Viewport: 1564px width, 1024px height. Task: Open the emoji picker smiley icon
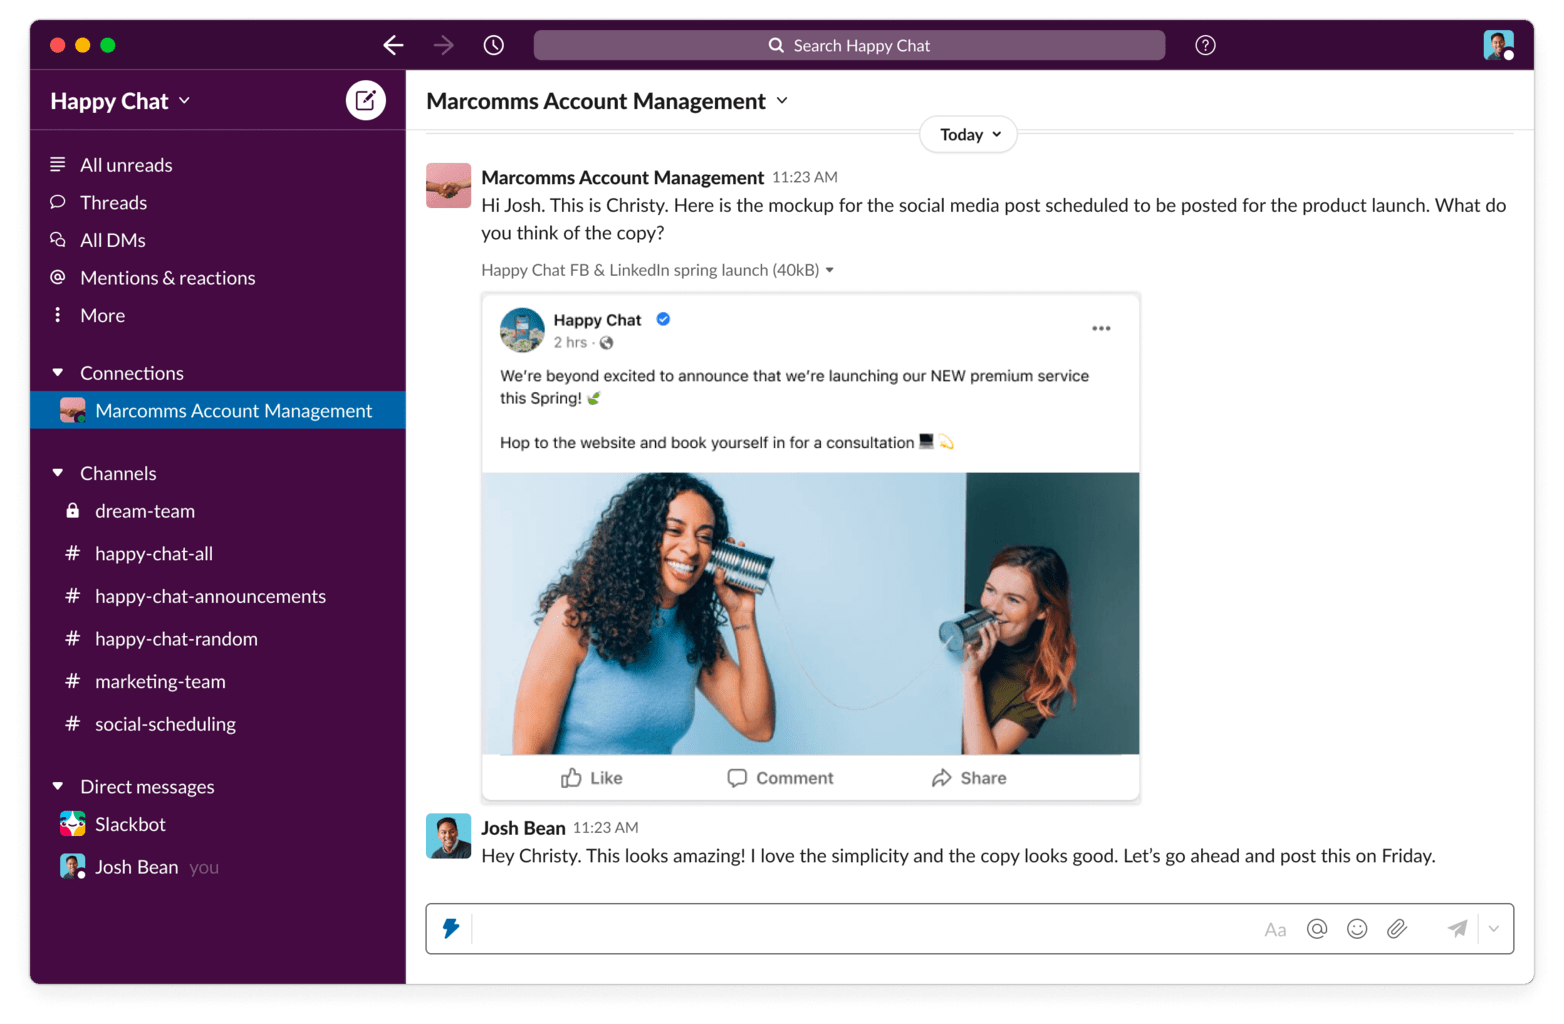1357,929
